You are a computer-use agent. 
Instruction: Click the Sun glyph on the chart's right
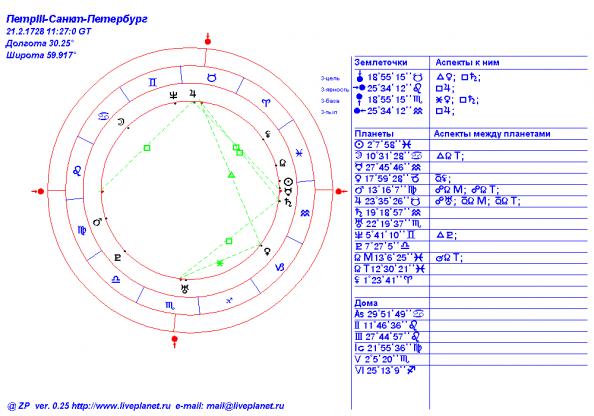coord(289,181)
